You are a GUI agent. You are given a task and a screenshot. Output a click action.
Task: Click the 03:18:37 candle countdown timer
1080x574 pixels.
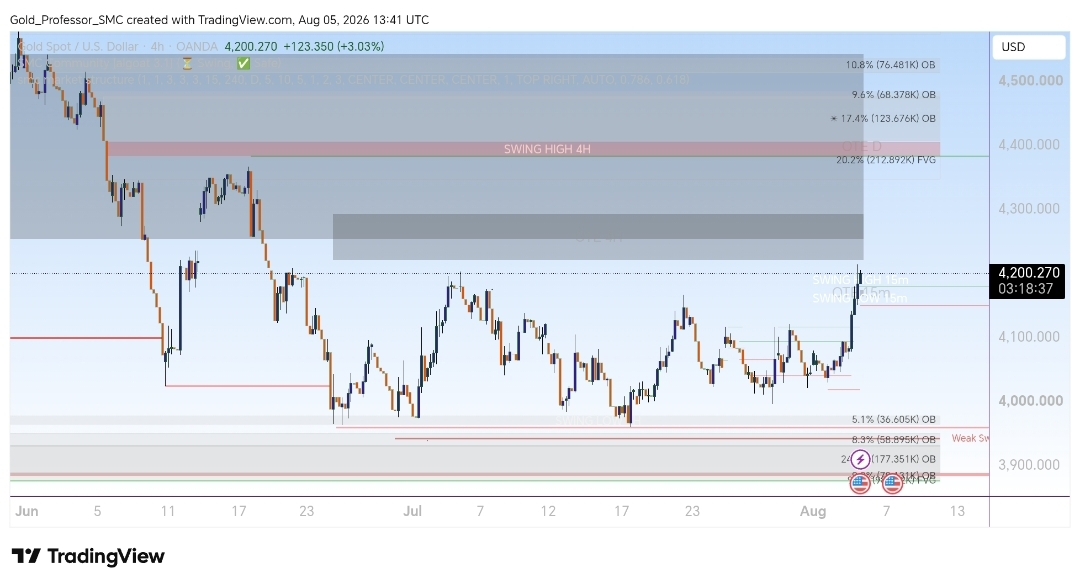(1026, 289)
